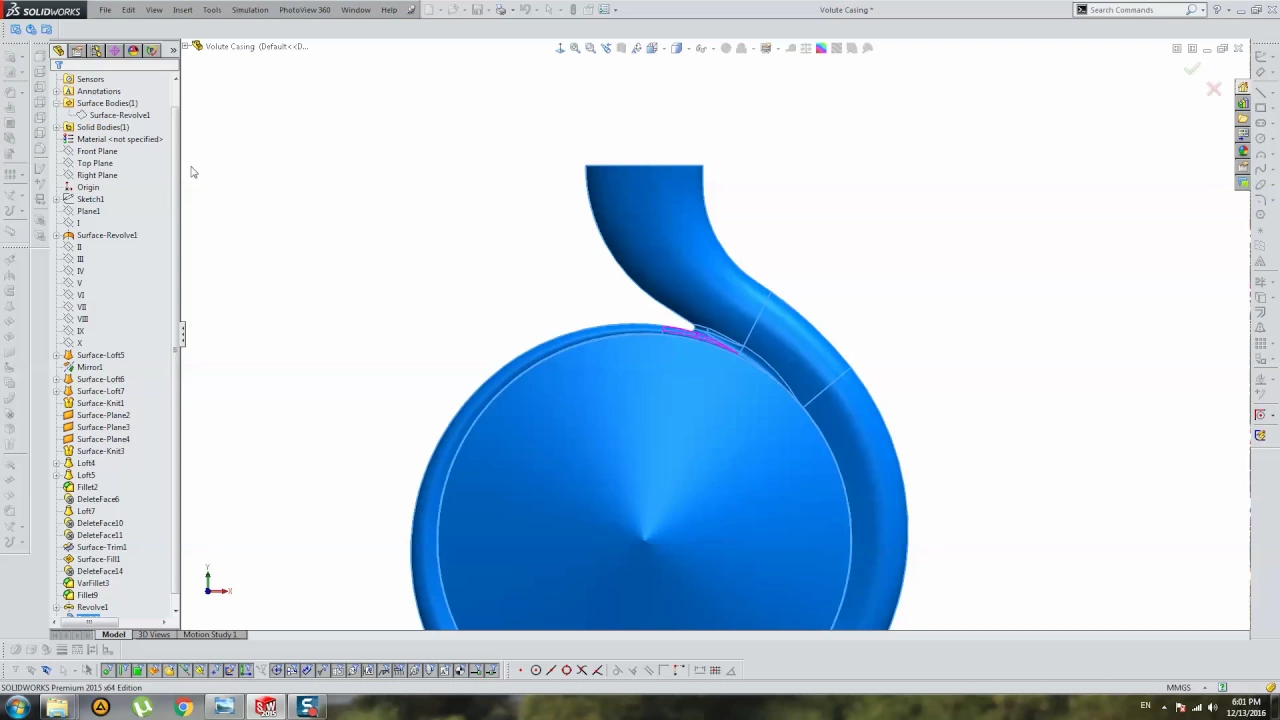
Task: Click the New document icon
Action: [429, 10]
